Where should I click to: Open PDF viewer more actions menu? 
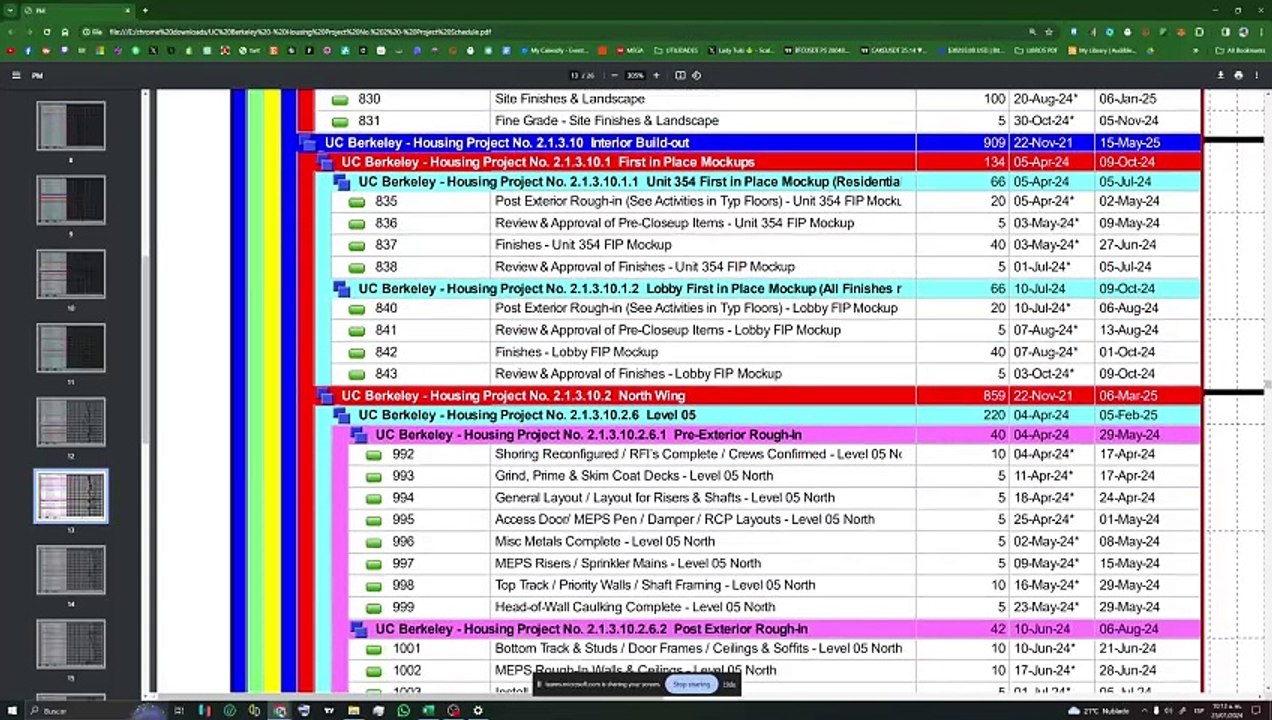coord(1256,75)
